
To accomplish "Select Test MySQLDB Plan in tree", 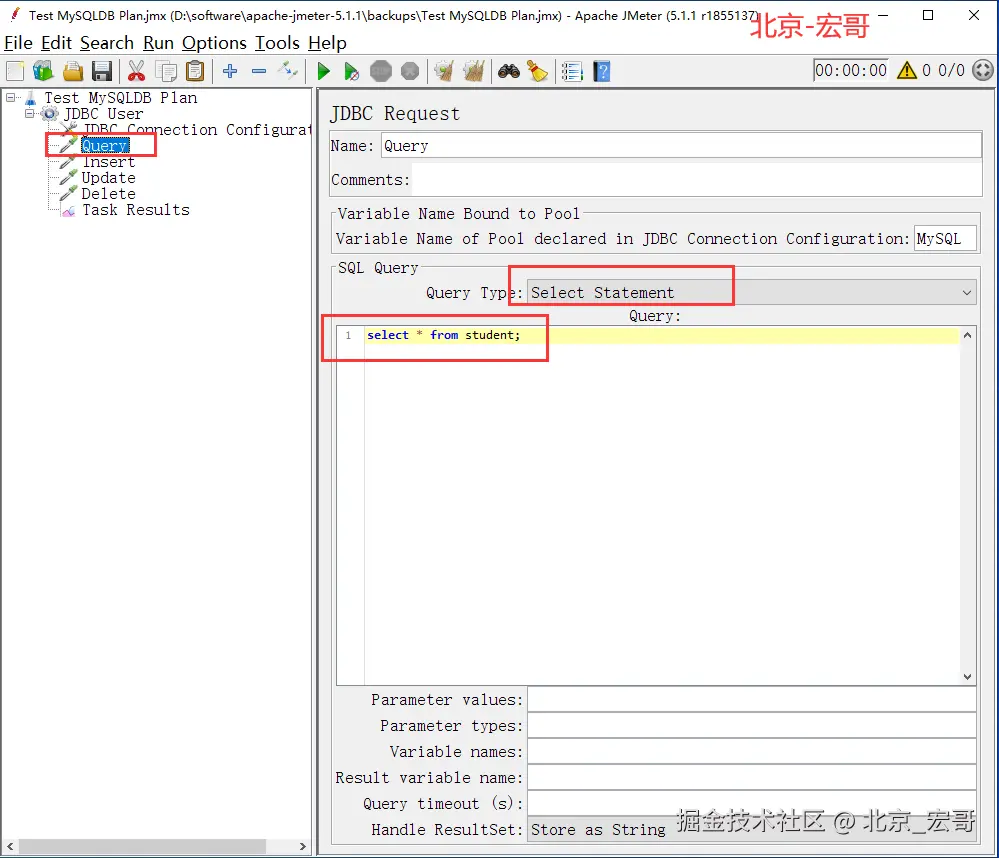I will pos(120,97).
